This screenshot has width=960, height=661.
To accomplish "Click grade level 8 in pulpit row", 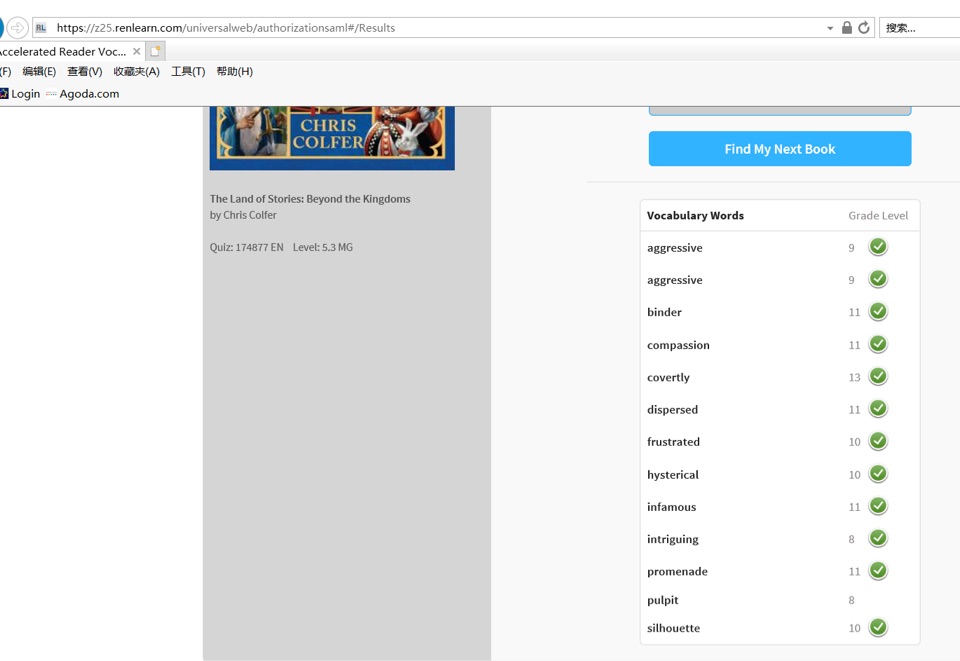I will pos(852,600).
